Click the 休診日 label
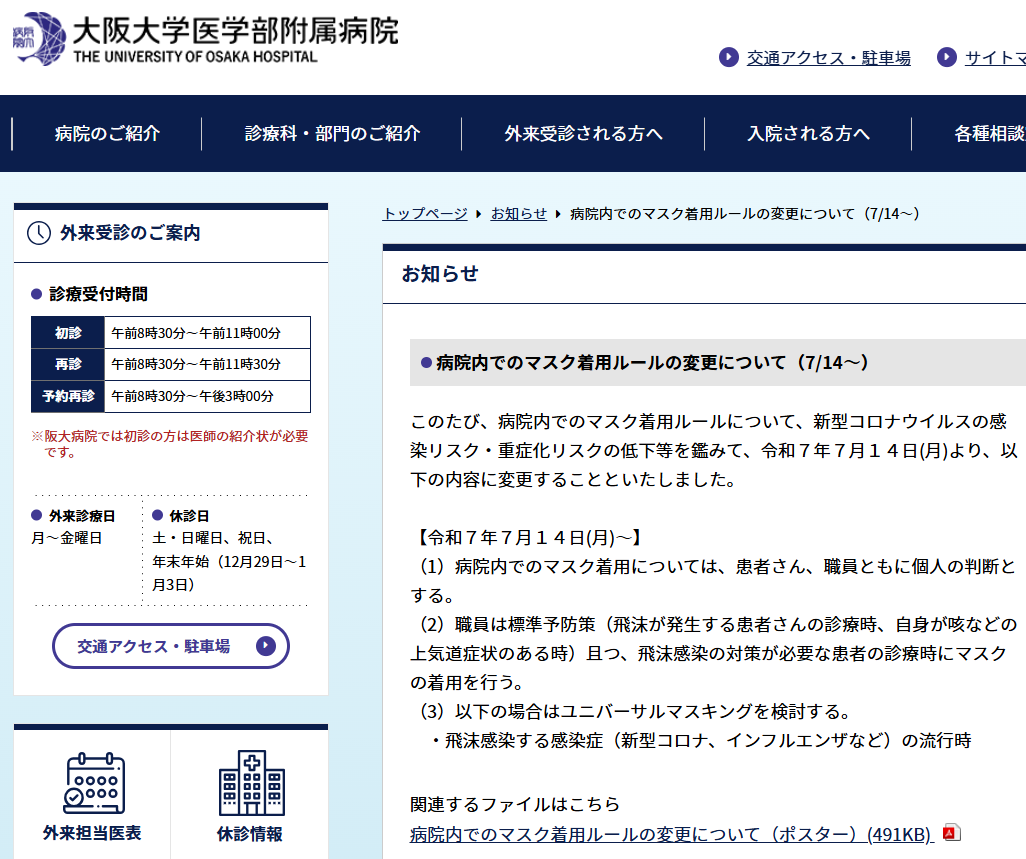1026x859 pixels. coord(189,516)
